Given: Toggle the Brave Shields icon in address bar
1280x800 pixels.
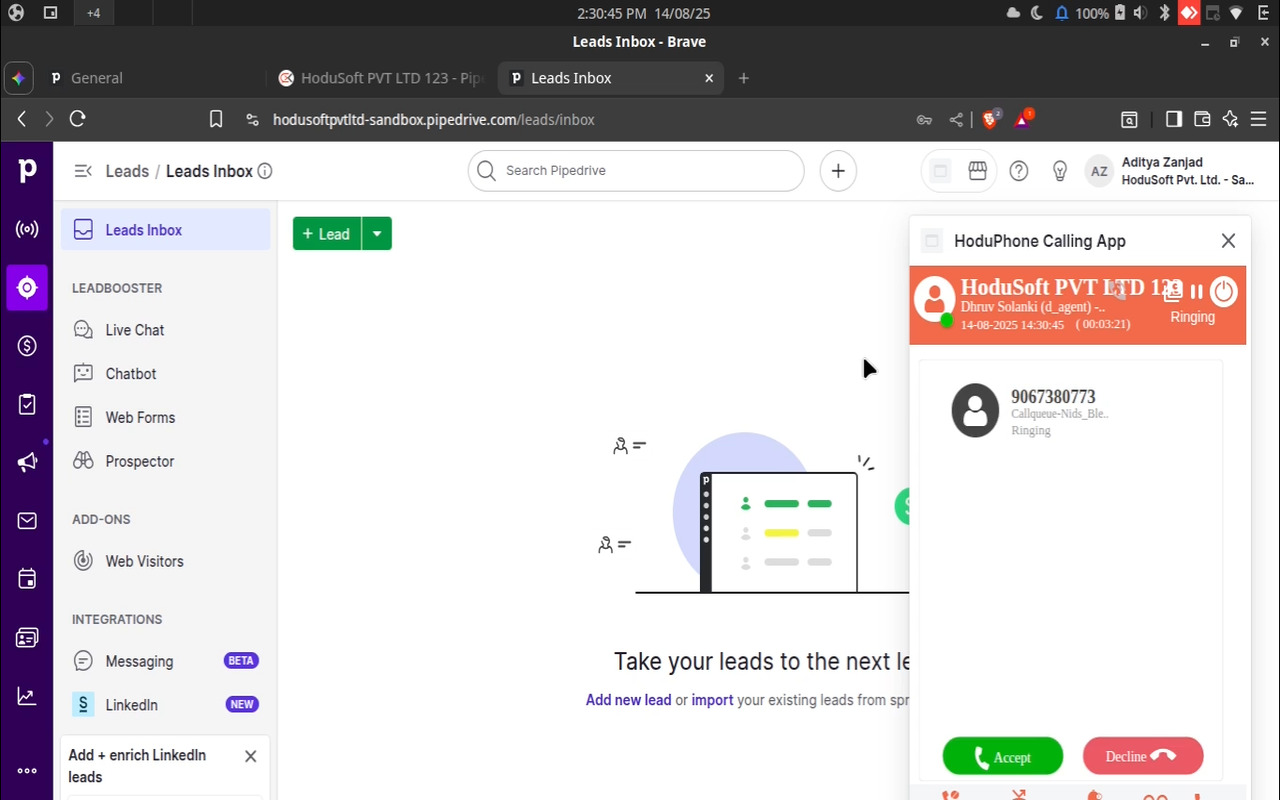Looking at the screenshot, I should (x=988, y=119).
